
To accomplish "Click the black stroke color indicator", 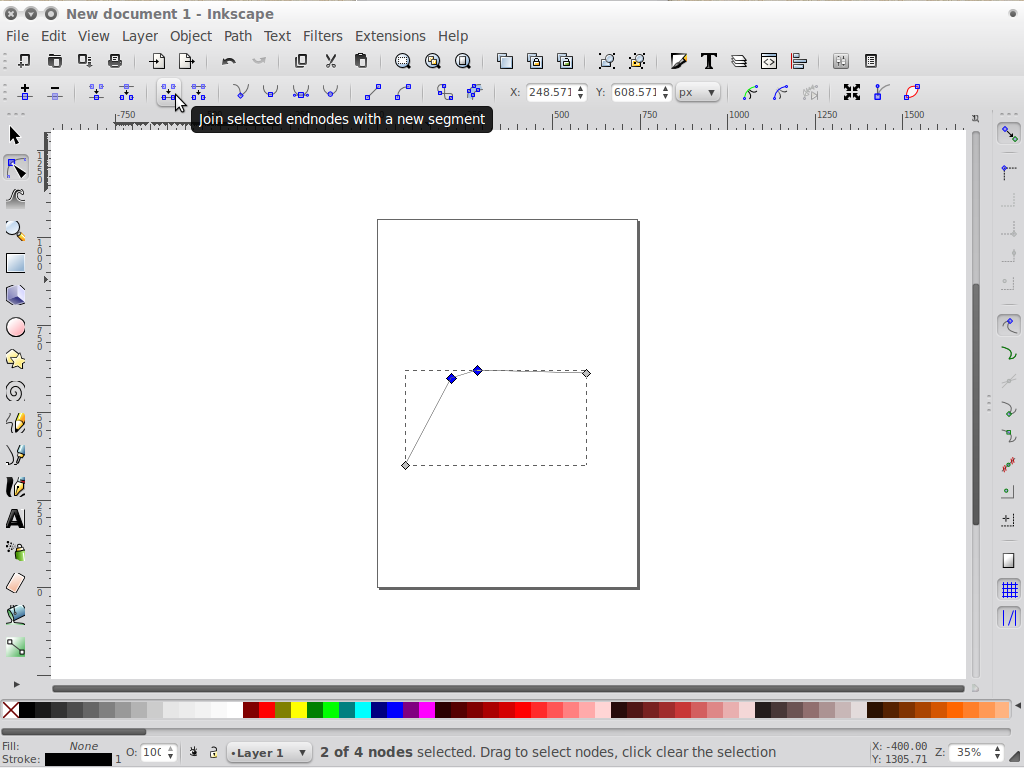I will point(78,760).
